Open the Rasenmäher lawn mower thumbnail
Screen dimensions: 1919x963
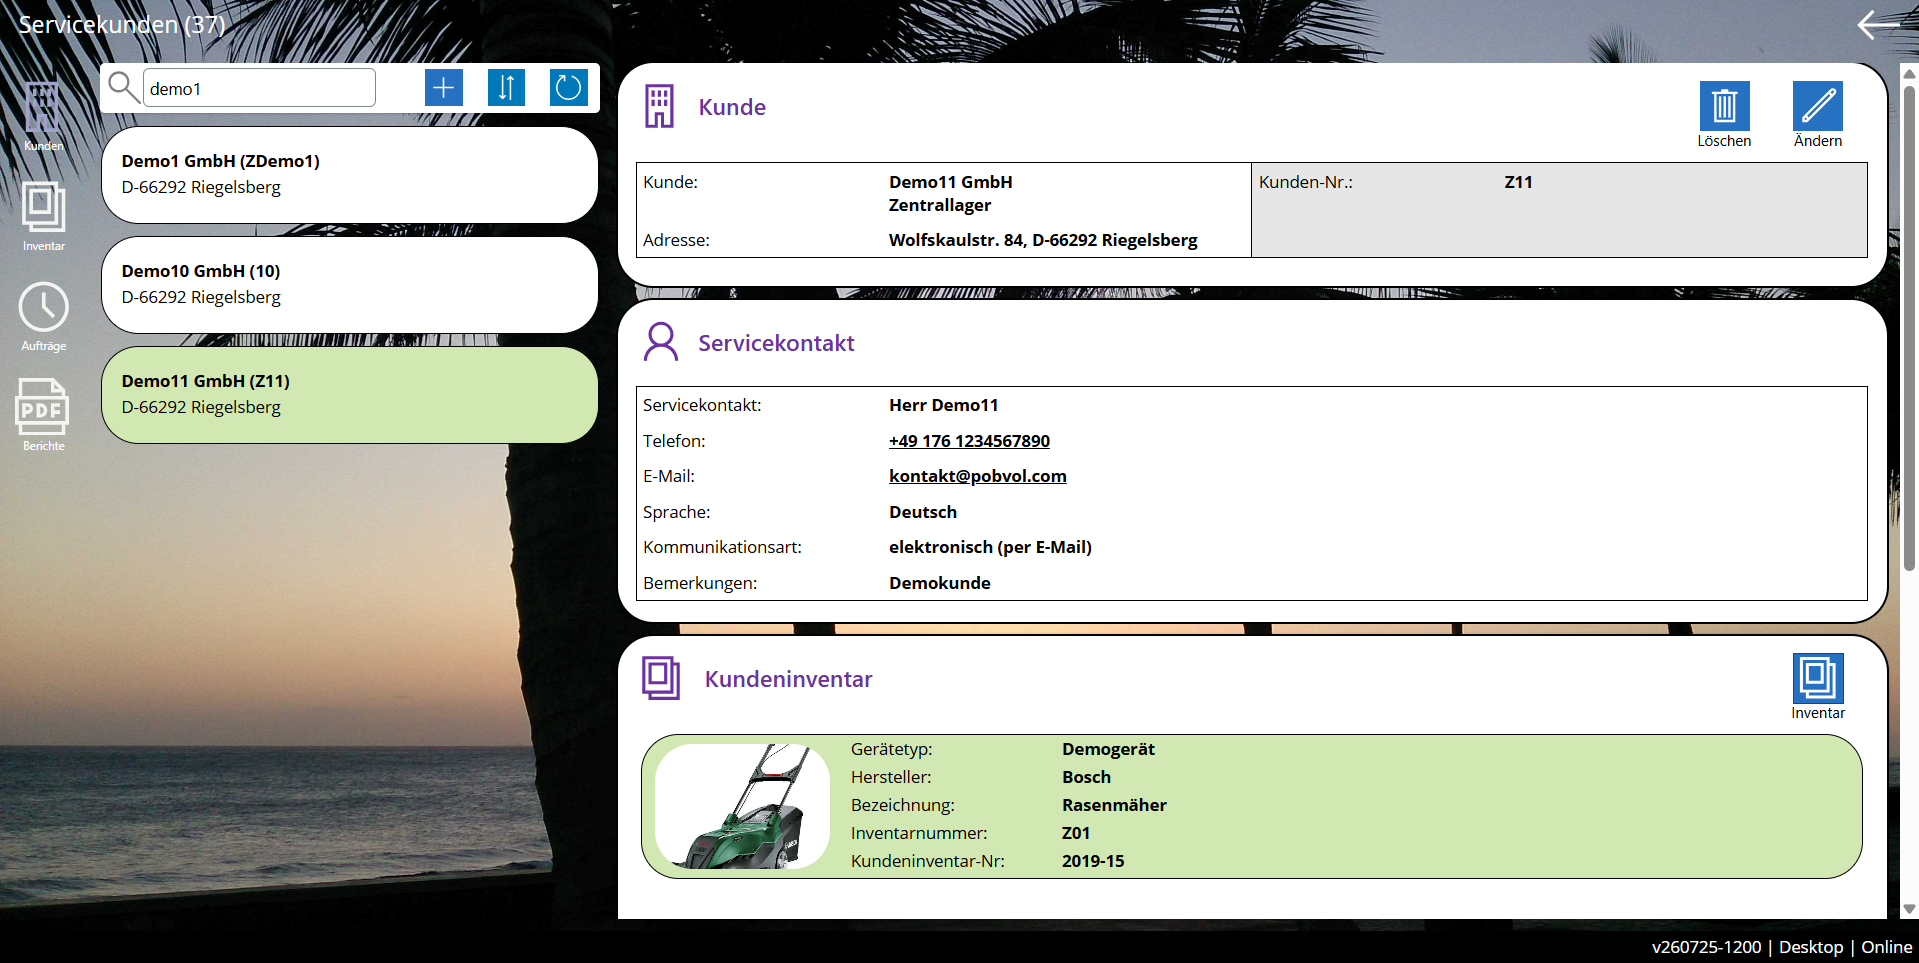point(742,806)
